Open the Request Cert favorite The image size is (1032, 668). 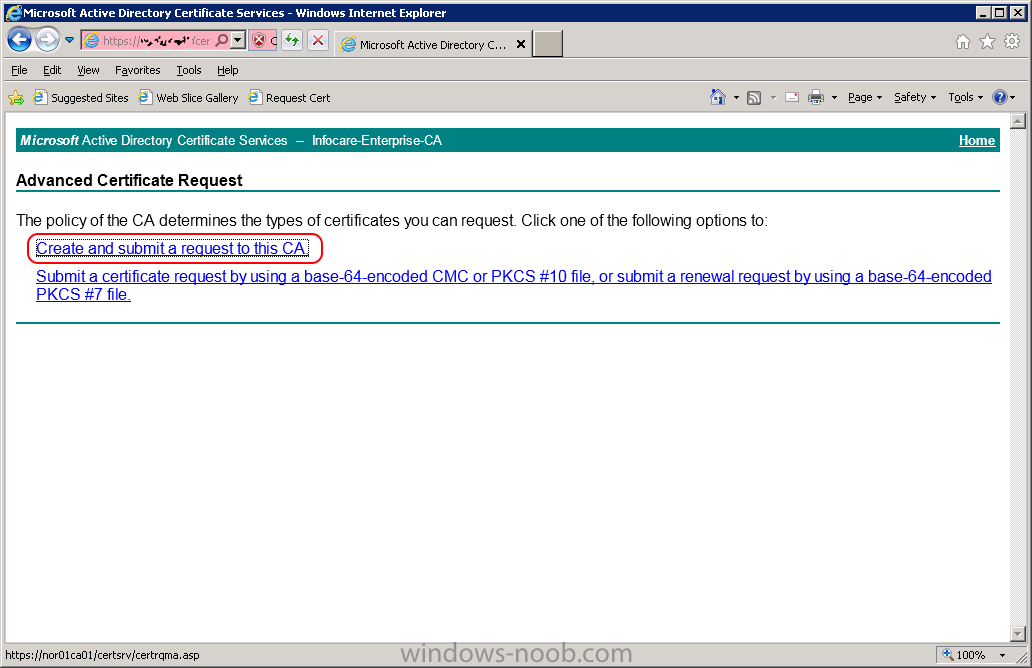coord(289,97)
